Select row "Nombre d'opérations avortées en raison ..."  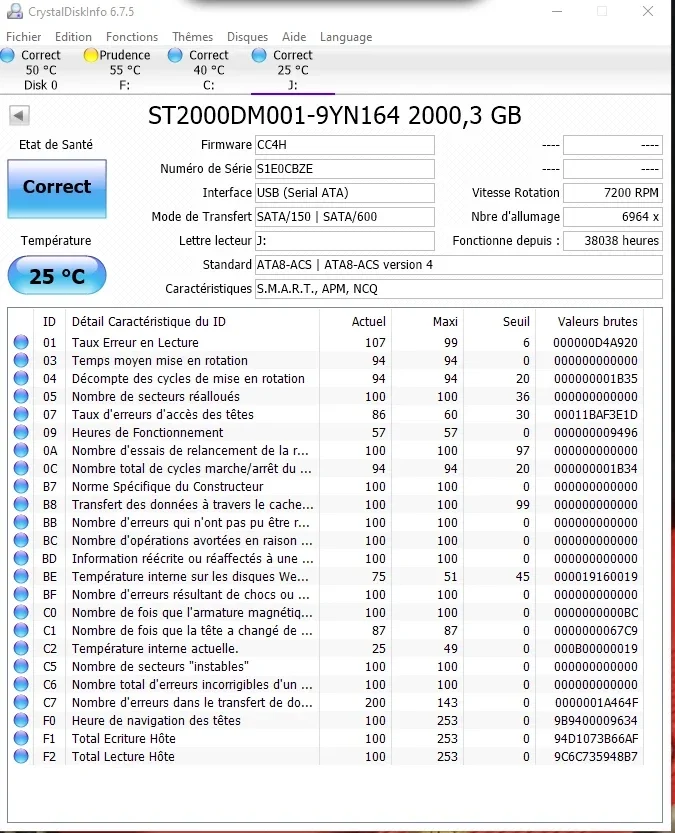[x=326, y=540]
